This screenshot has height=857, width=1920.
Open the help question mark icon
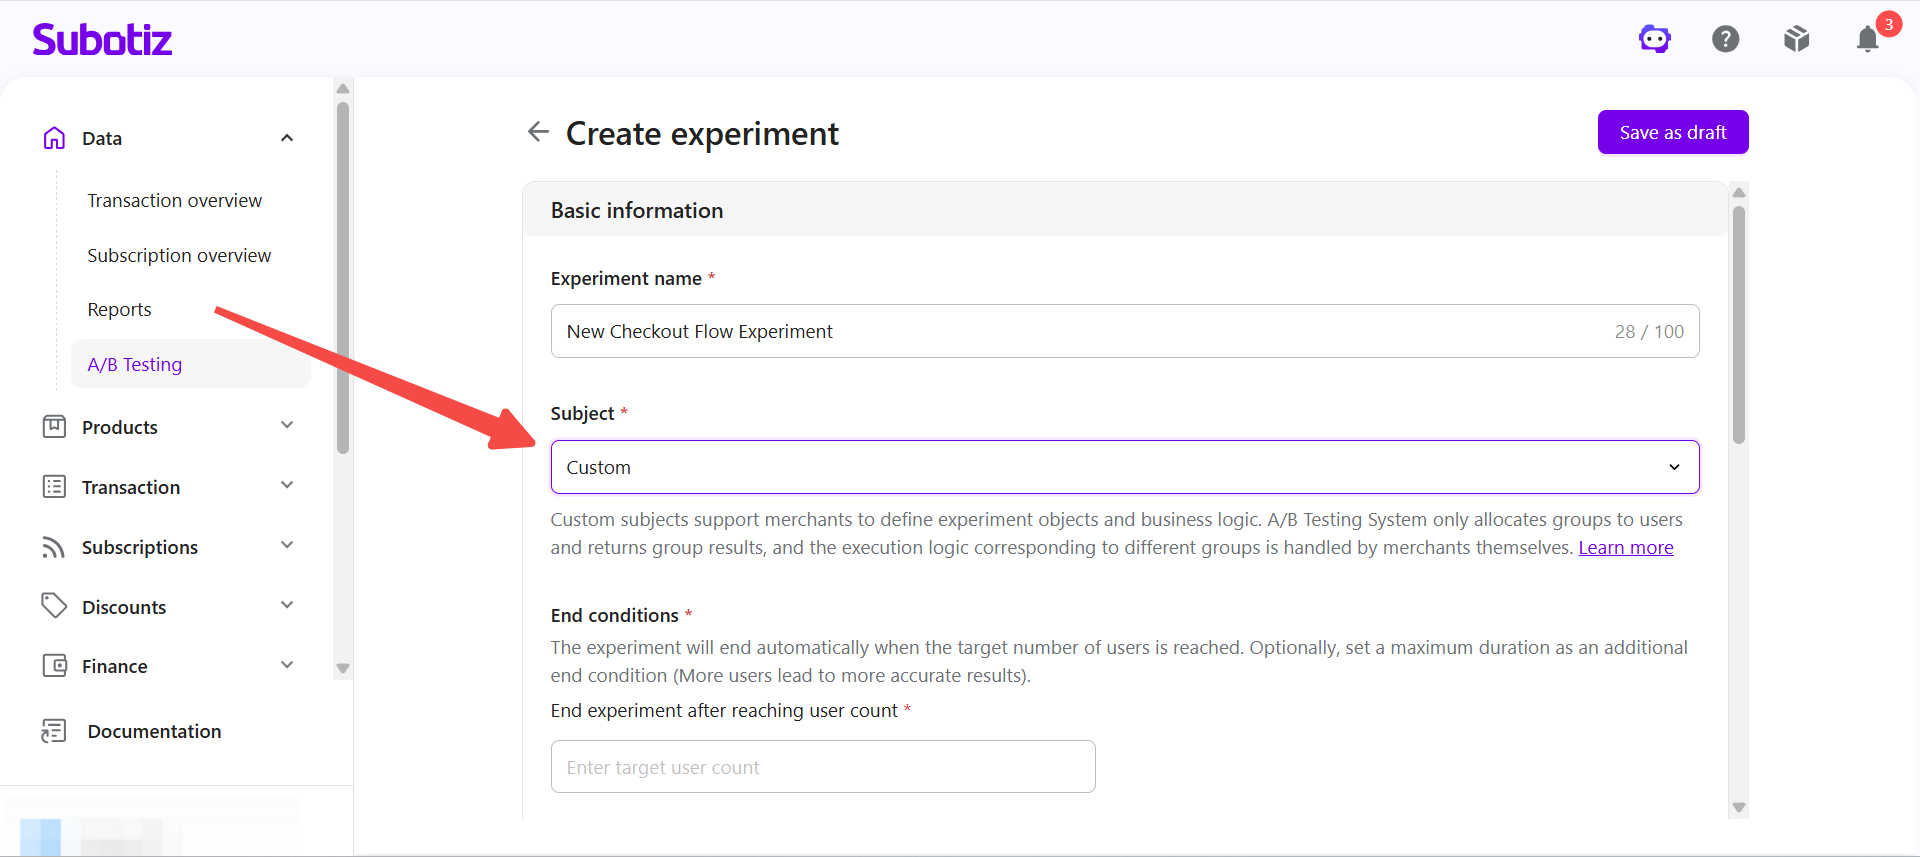(x=1726, y=39)
